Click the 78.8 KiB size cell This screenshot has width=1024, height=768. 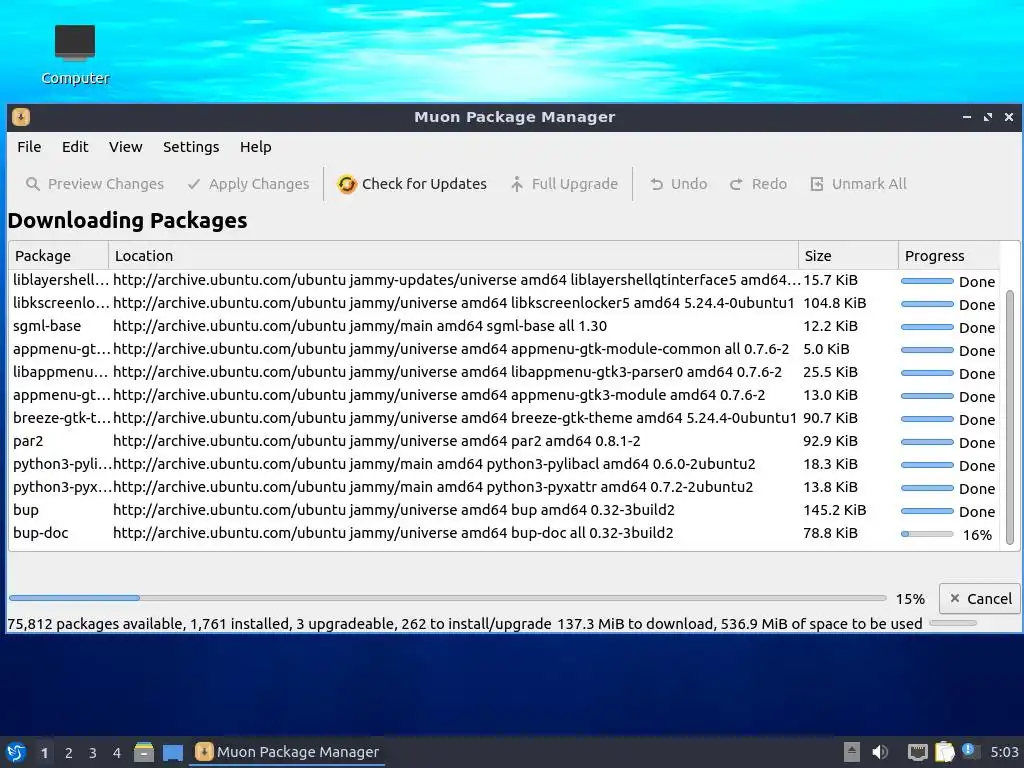pyautogui.click(x=830, y=533)
